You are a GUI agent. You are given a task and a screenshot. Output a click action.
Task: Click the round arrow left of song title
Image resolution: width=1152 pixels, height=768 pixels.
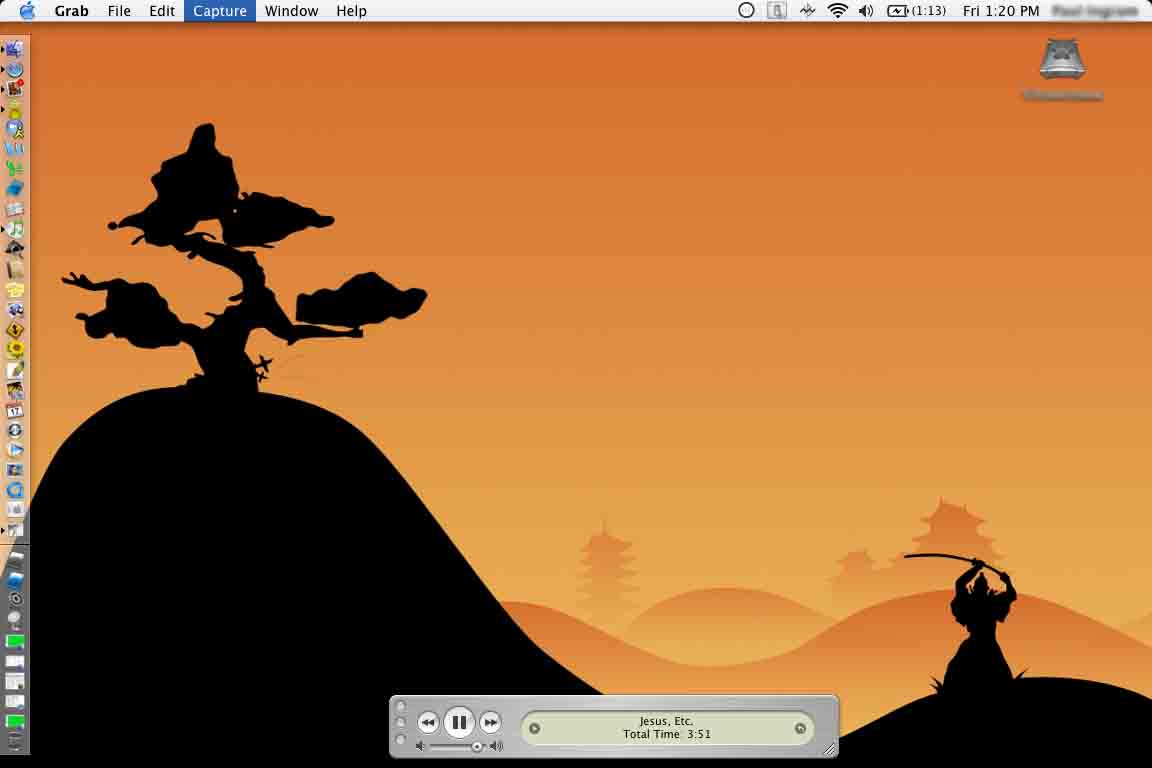pyautogui.click(x=534, y=728)
